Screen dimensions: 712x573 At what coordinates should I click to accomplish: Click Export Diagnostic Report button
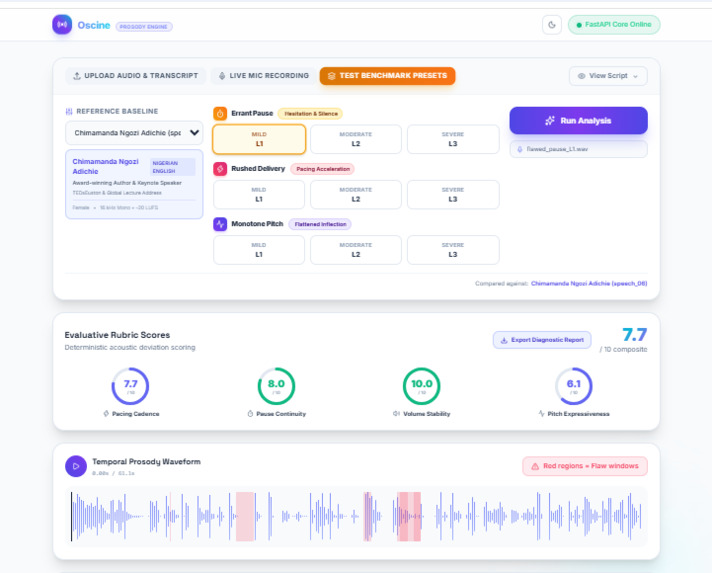[542, 340]
